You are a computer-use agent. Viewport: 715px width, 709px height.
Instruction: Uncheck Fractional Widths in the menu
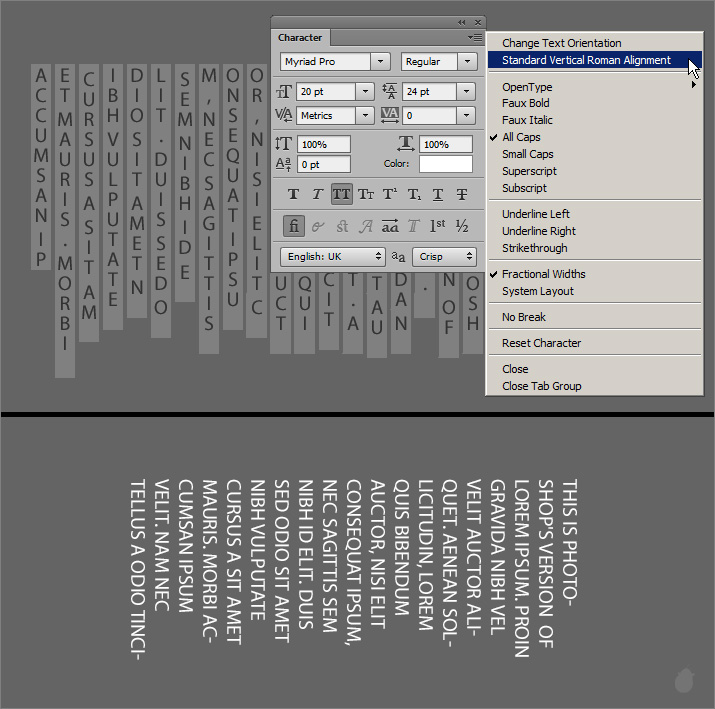(543, 274)
